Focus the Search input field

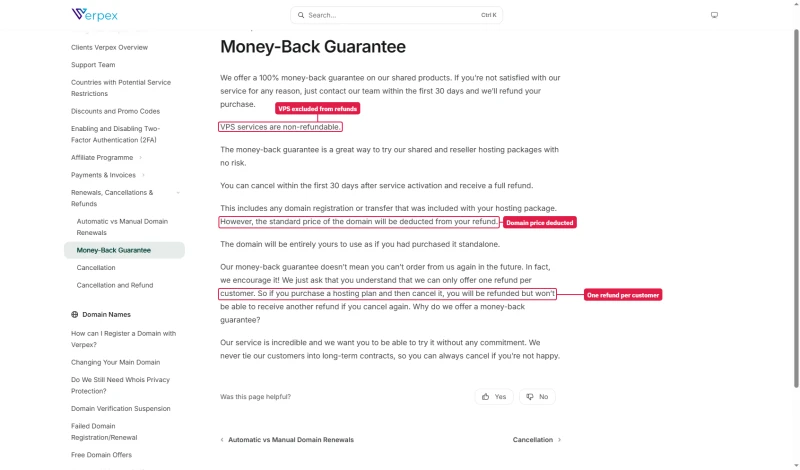(x=396, y=15)
